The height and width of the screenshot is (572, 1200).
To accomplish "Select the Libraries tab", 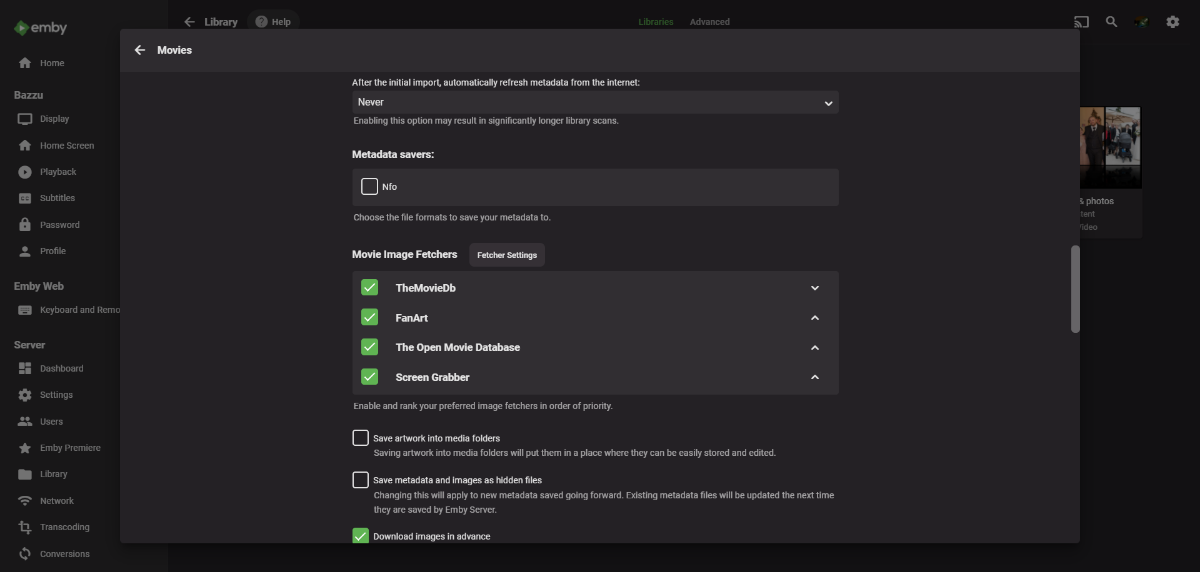I will [656, 22].
